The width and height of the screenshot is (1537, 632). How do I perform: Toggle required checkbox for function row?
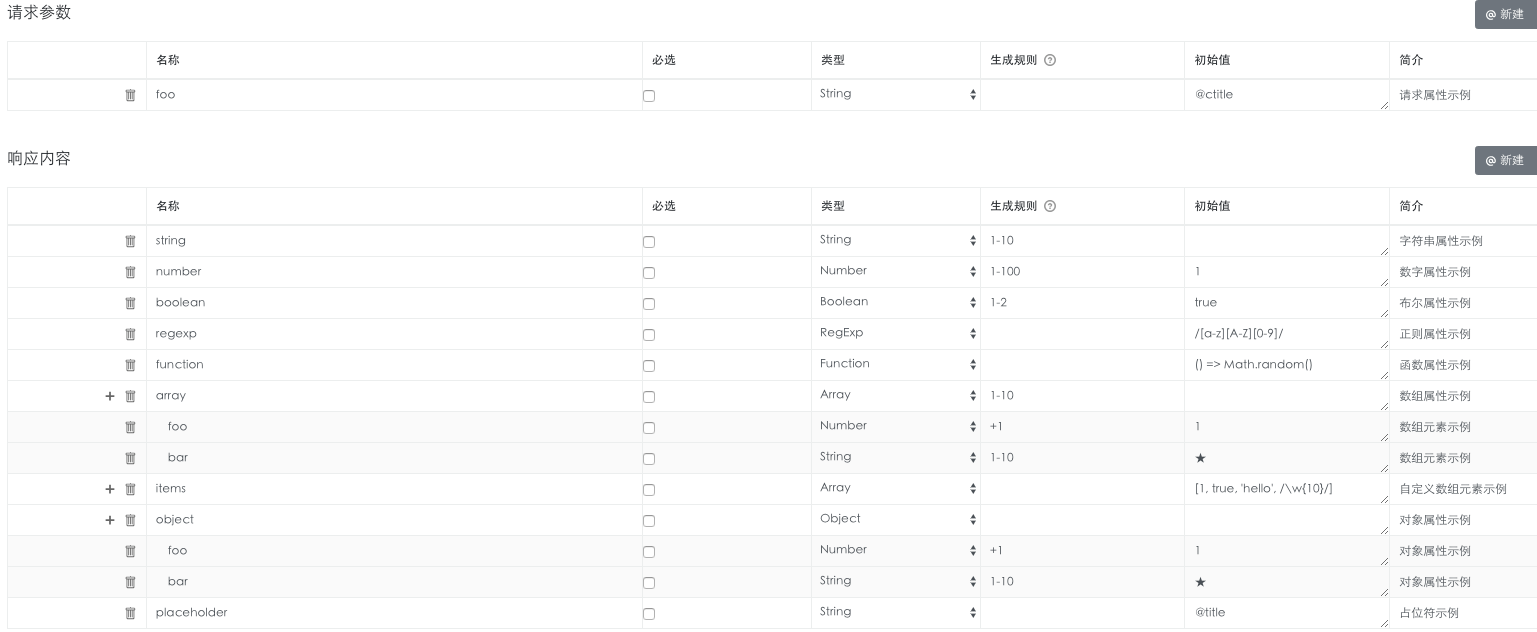(x=649, y=366)
